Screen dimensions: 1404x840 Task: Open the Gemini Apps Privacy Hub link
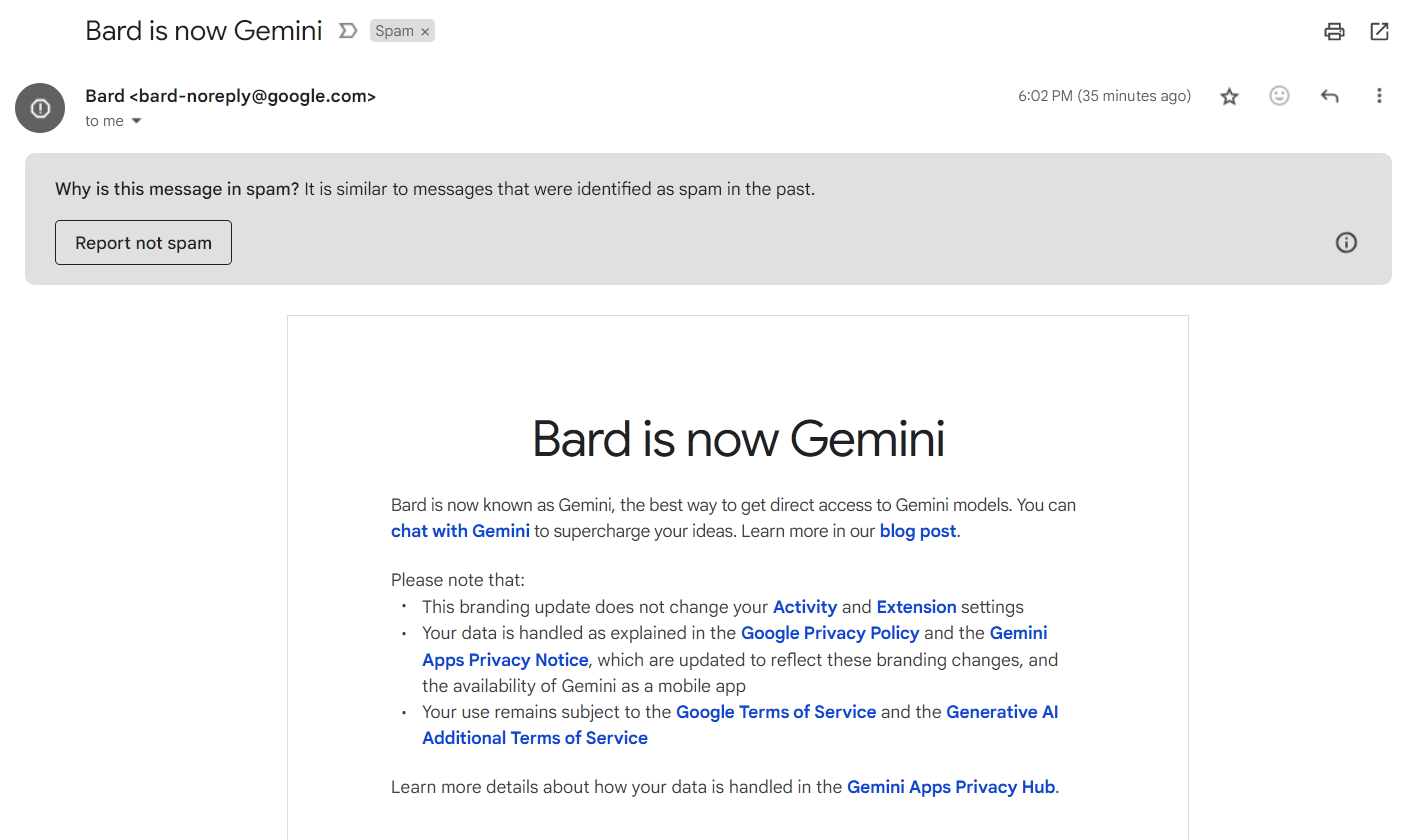[951, 787]
